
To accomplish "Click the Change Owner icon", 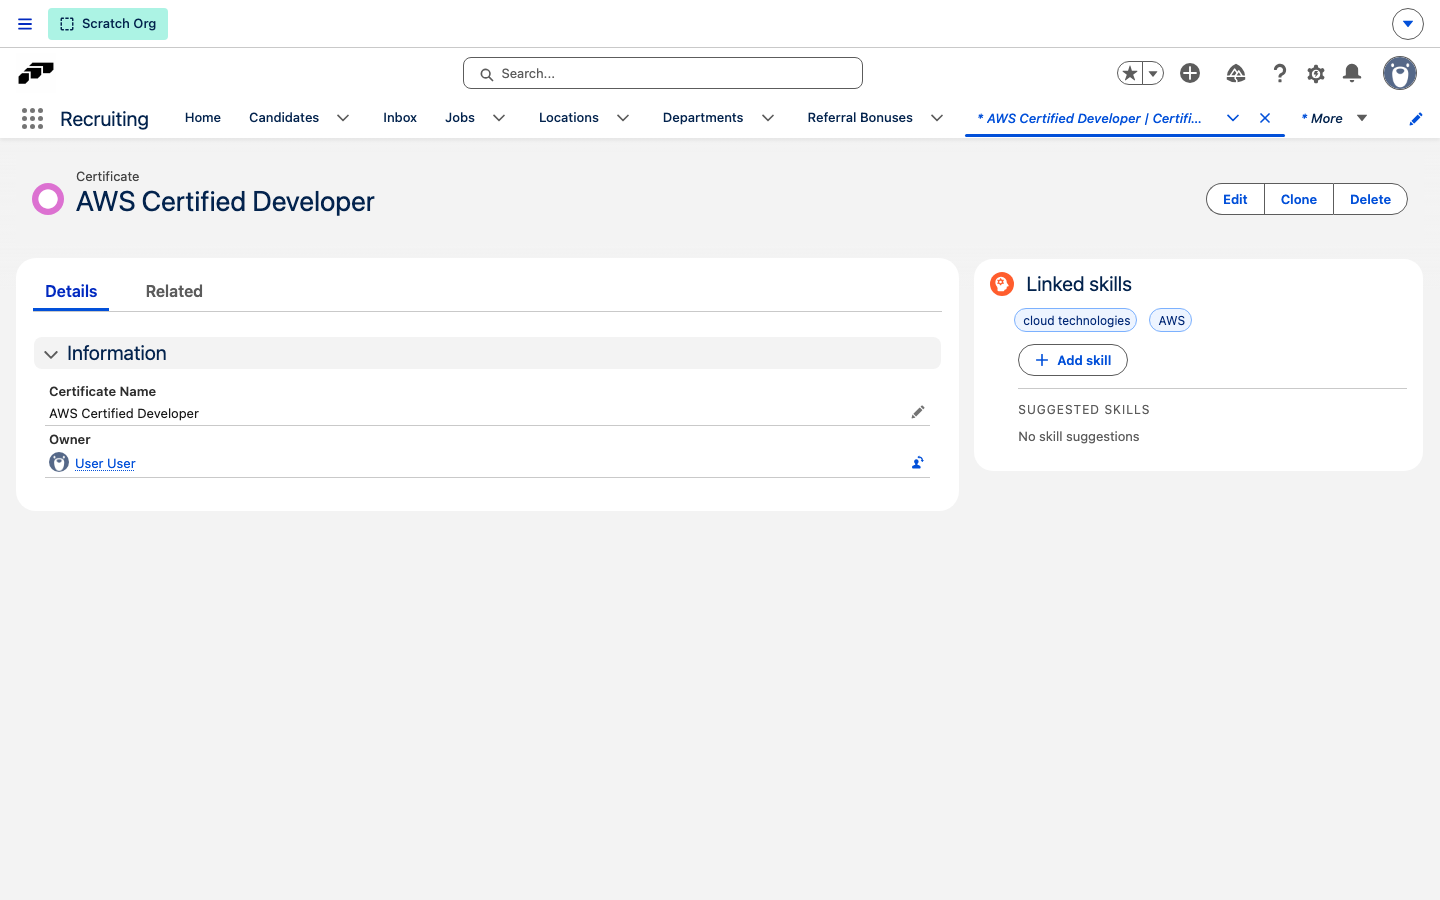I will [918, 463].
